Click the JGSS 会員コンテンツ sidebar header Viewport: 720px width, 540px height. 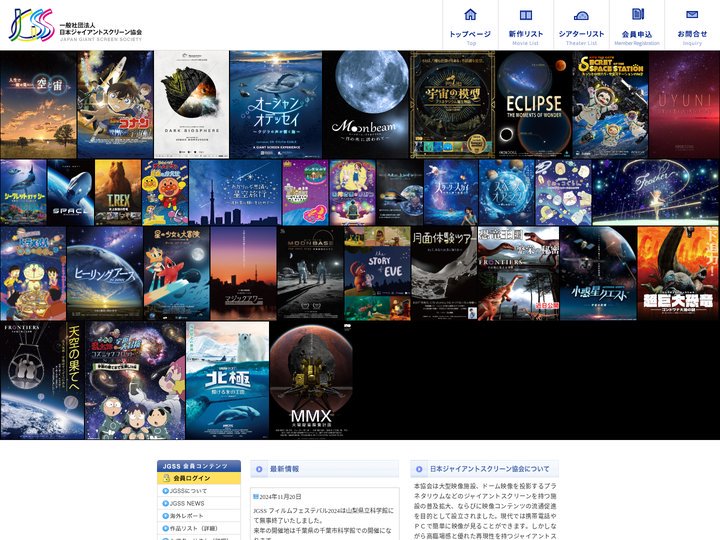(x=199, y=466)
